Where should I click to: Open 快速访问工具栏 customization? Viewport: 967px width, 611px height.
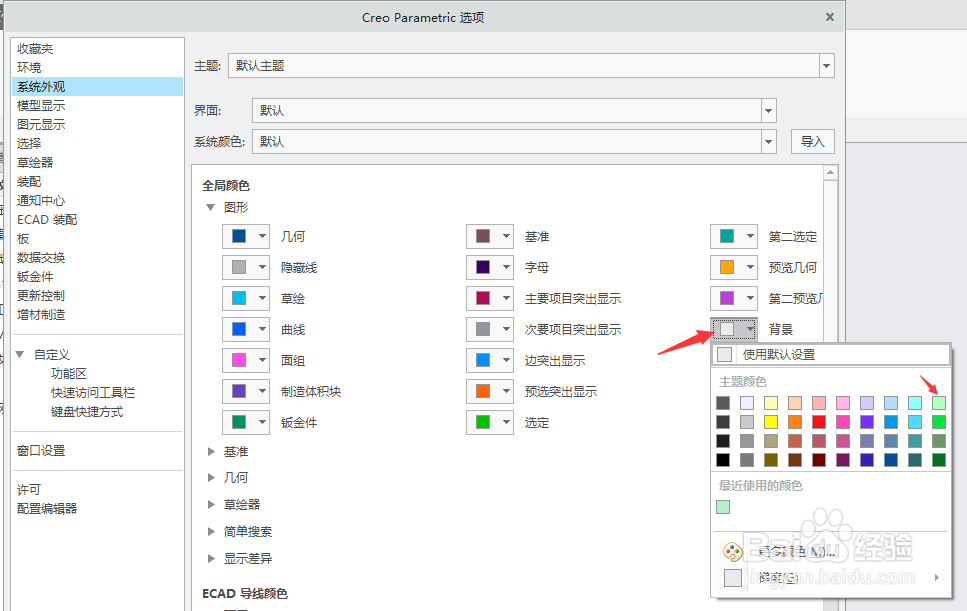tap(93, 393)
